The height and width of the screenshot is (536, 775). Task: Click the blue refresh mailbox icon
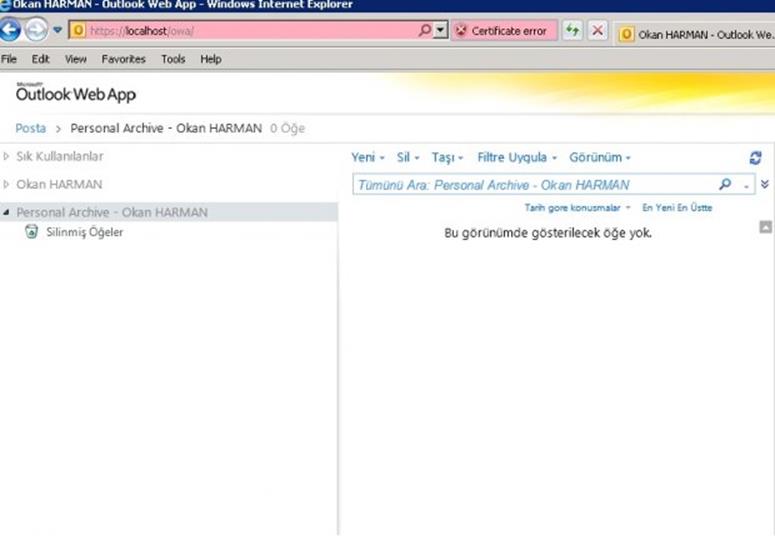pyautogui.click(x=755, y=158)
